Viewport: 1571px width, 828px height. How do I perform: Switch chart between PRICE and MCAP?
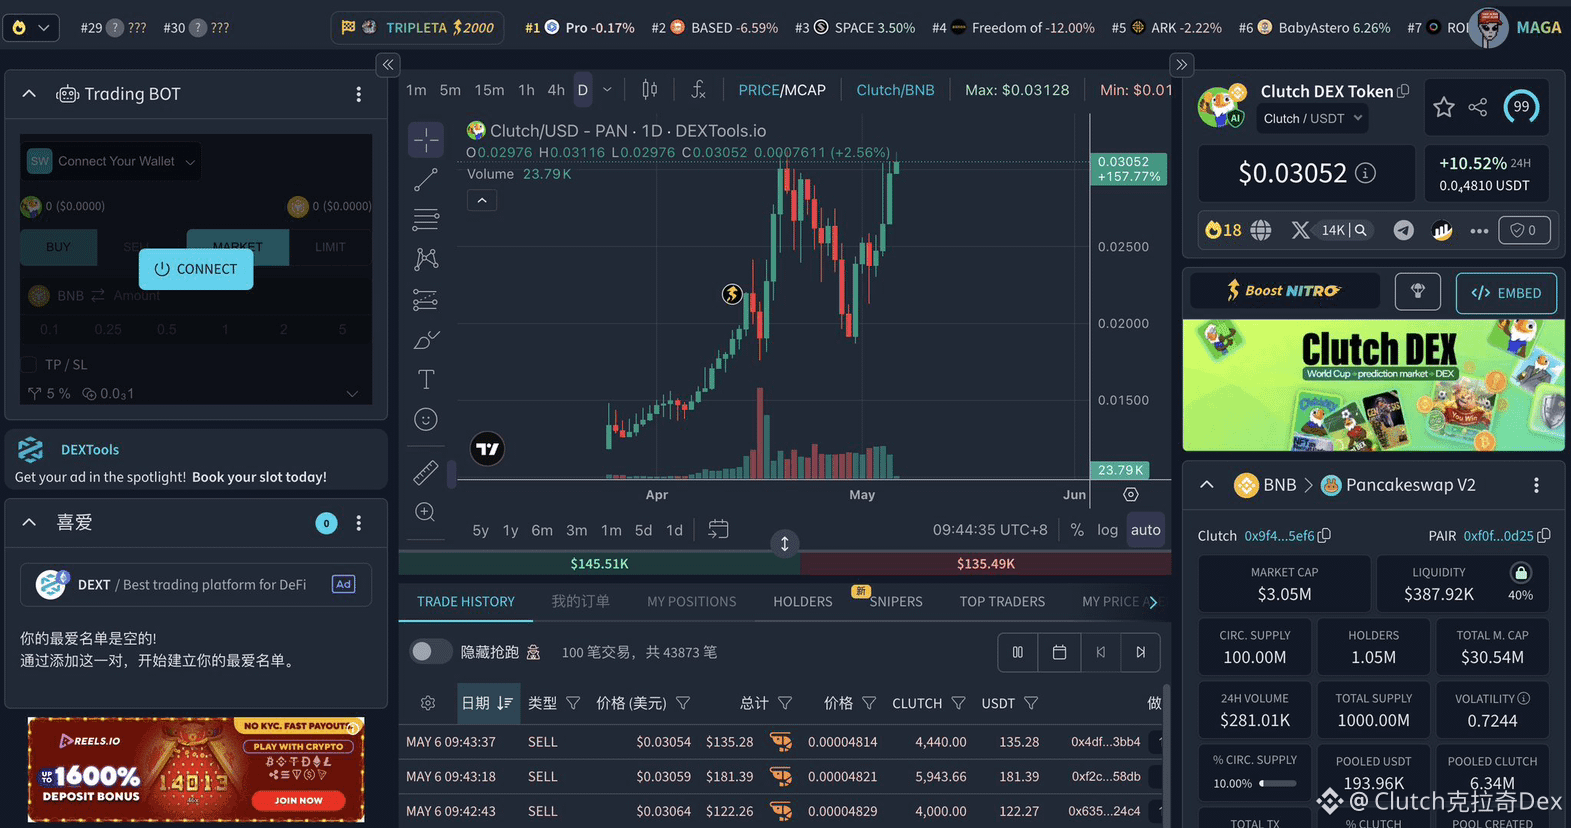point(782,90)
